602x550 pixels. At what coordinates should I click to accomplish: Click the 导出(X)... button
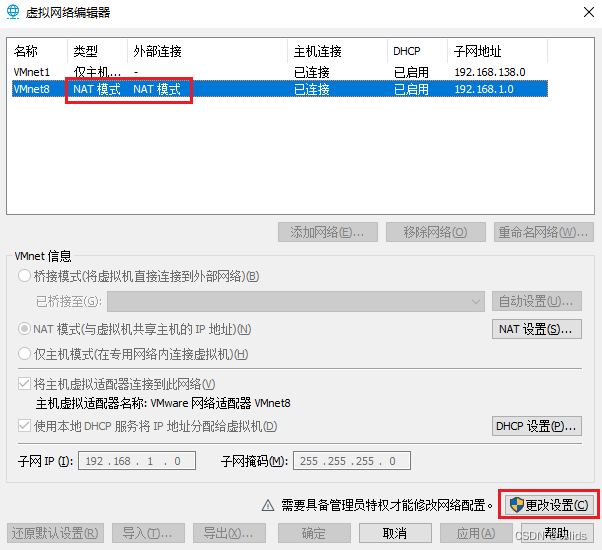(x=229, y=533)
